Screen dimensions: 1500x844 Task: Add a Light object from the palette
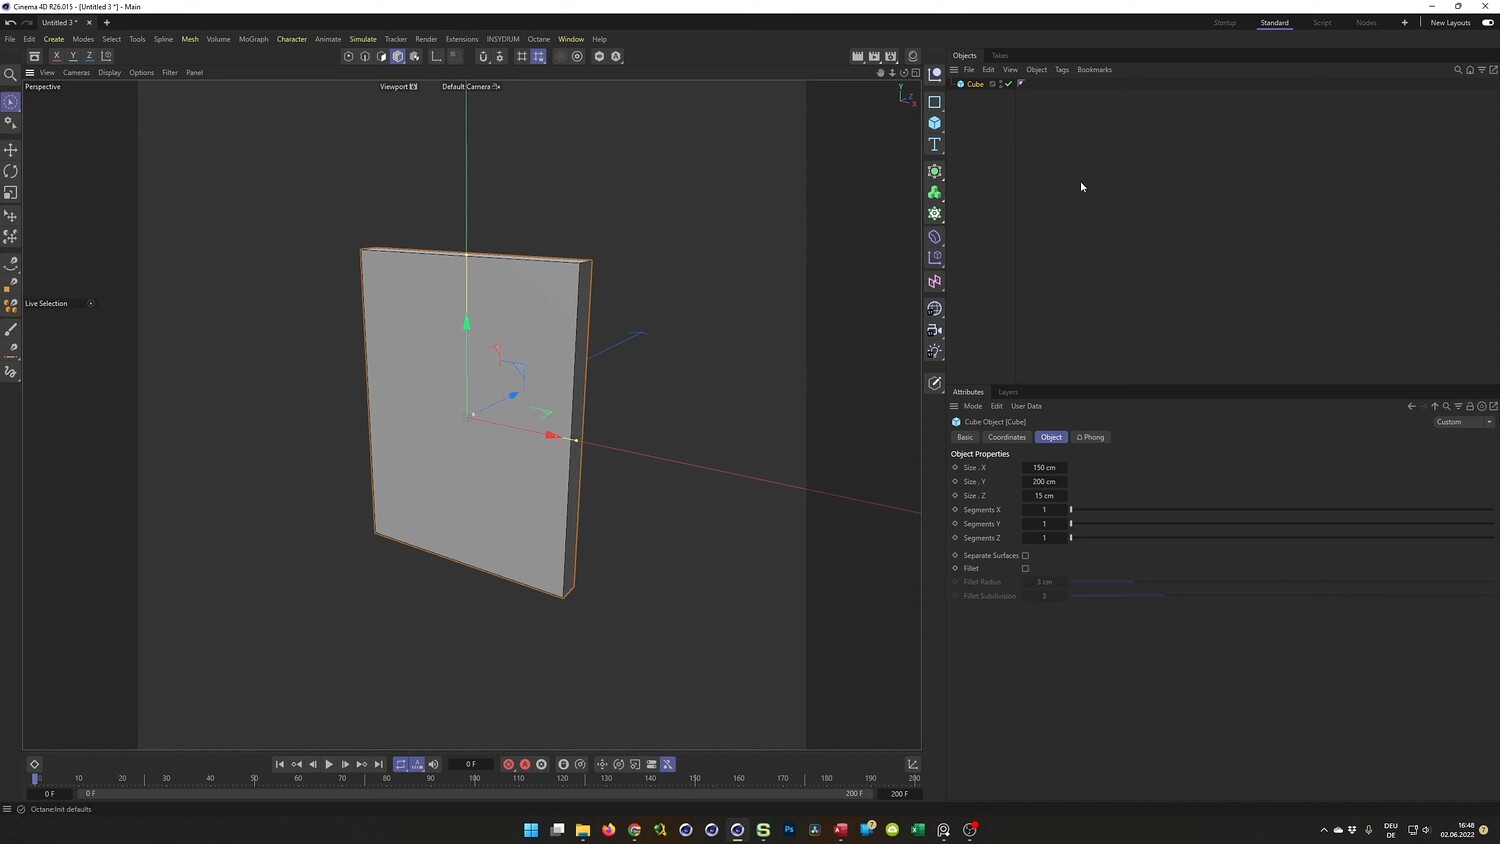click(x=935, y=351)
